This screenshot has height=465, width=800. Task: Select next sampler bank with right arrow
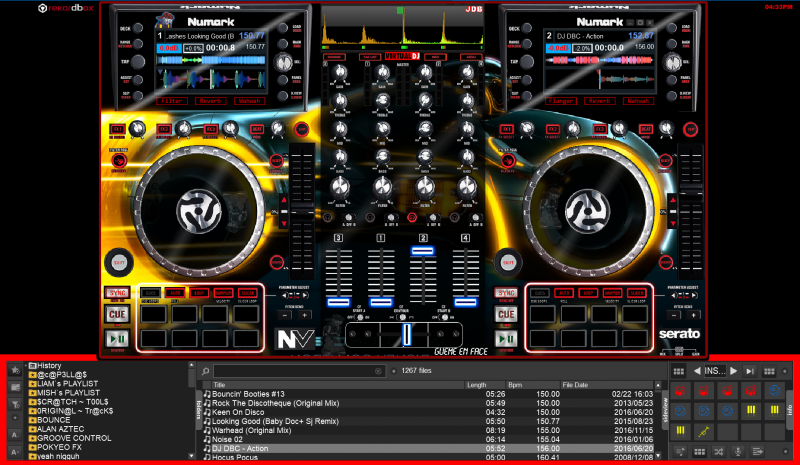pos(733,371)
